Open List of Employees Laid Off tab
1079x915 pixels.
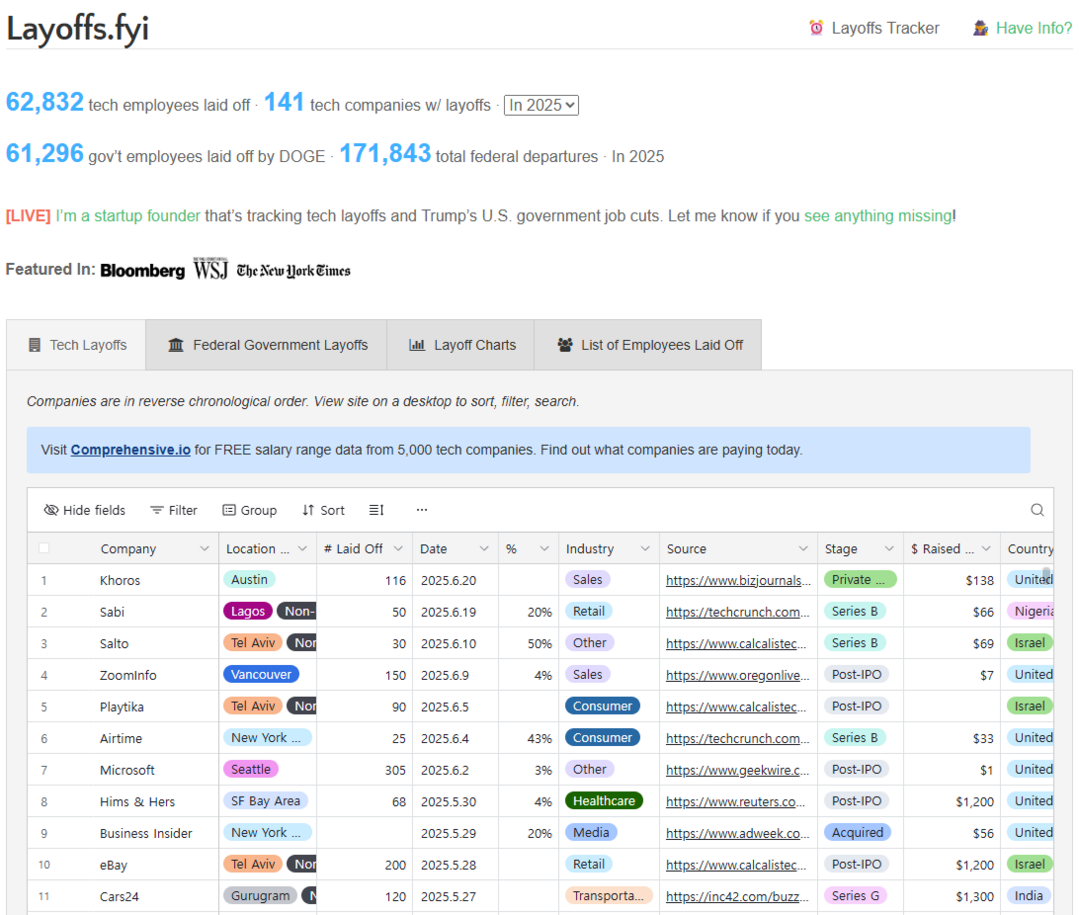648,345
